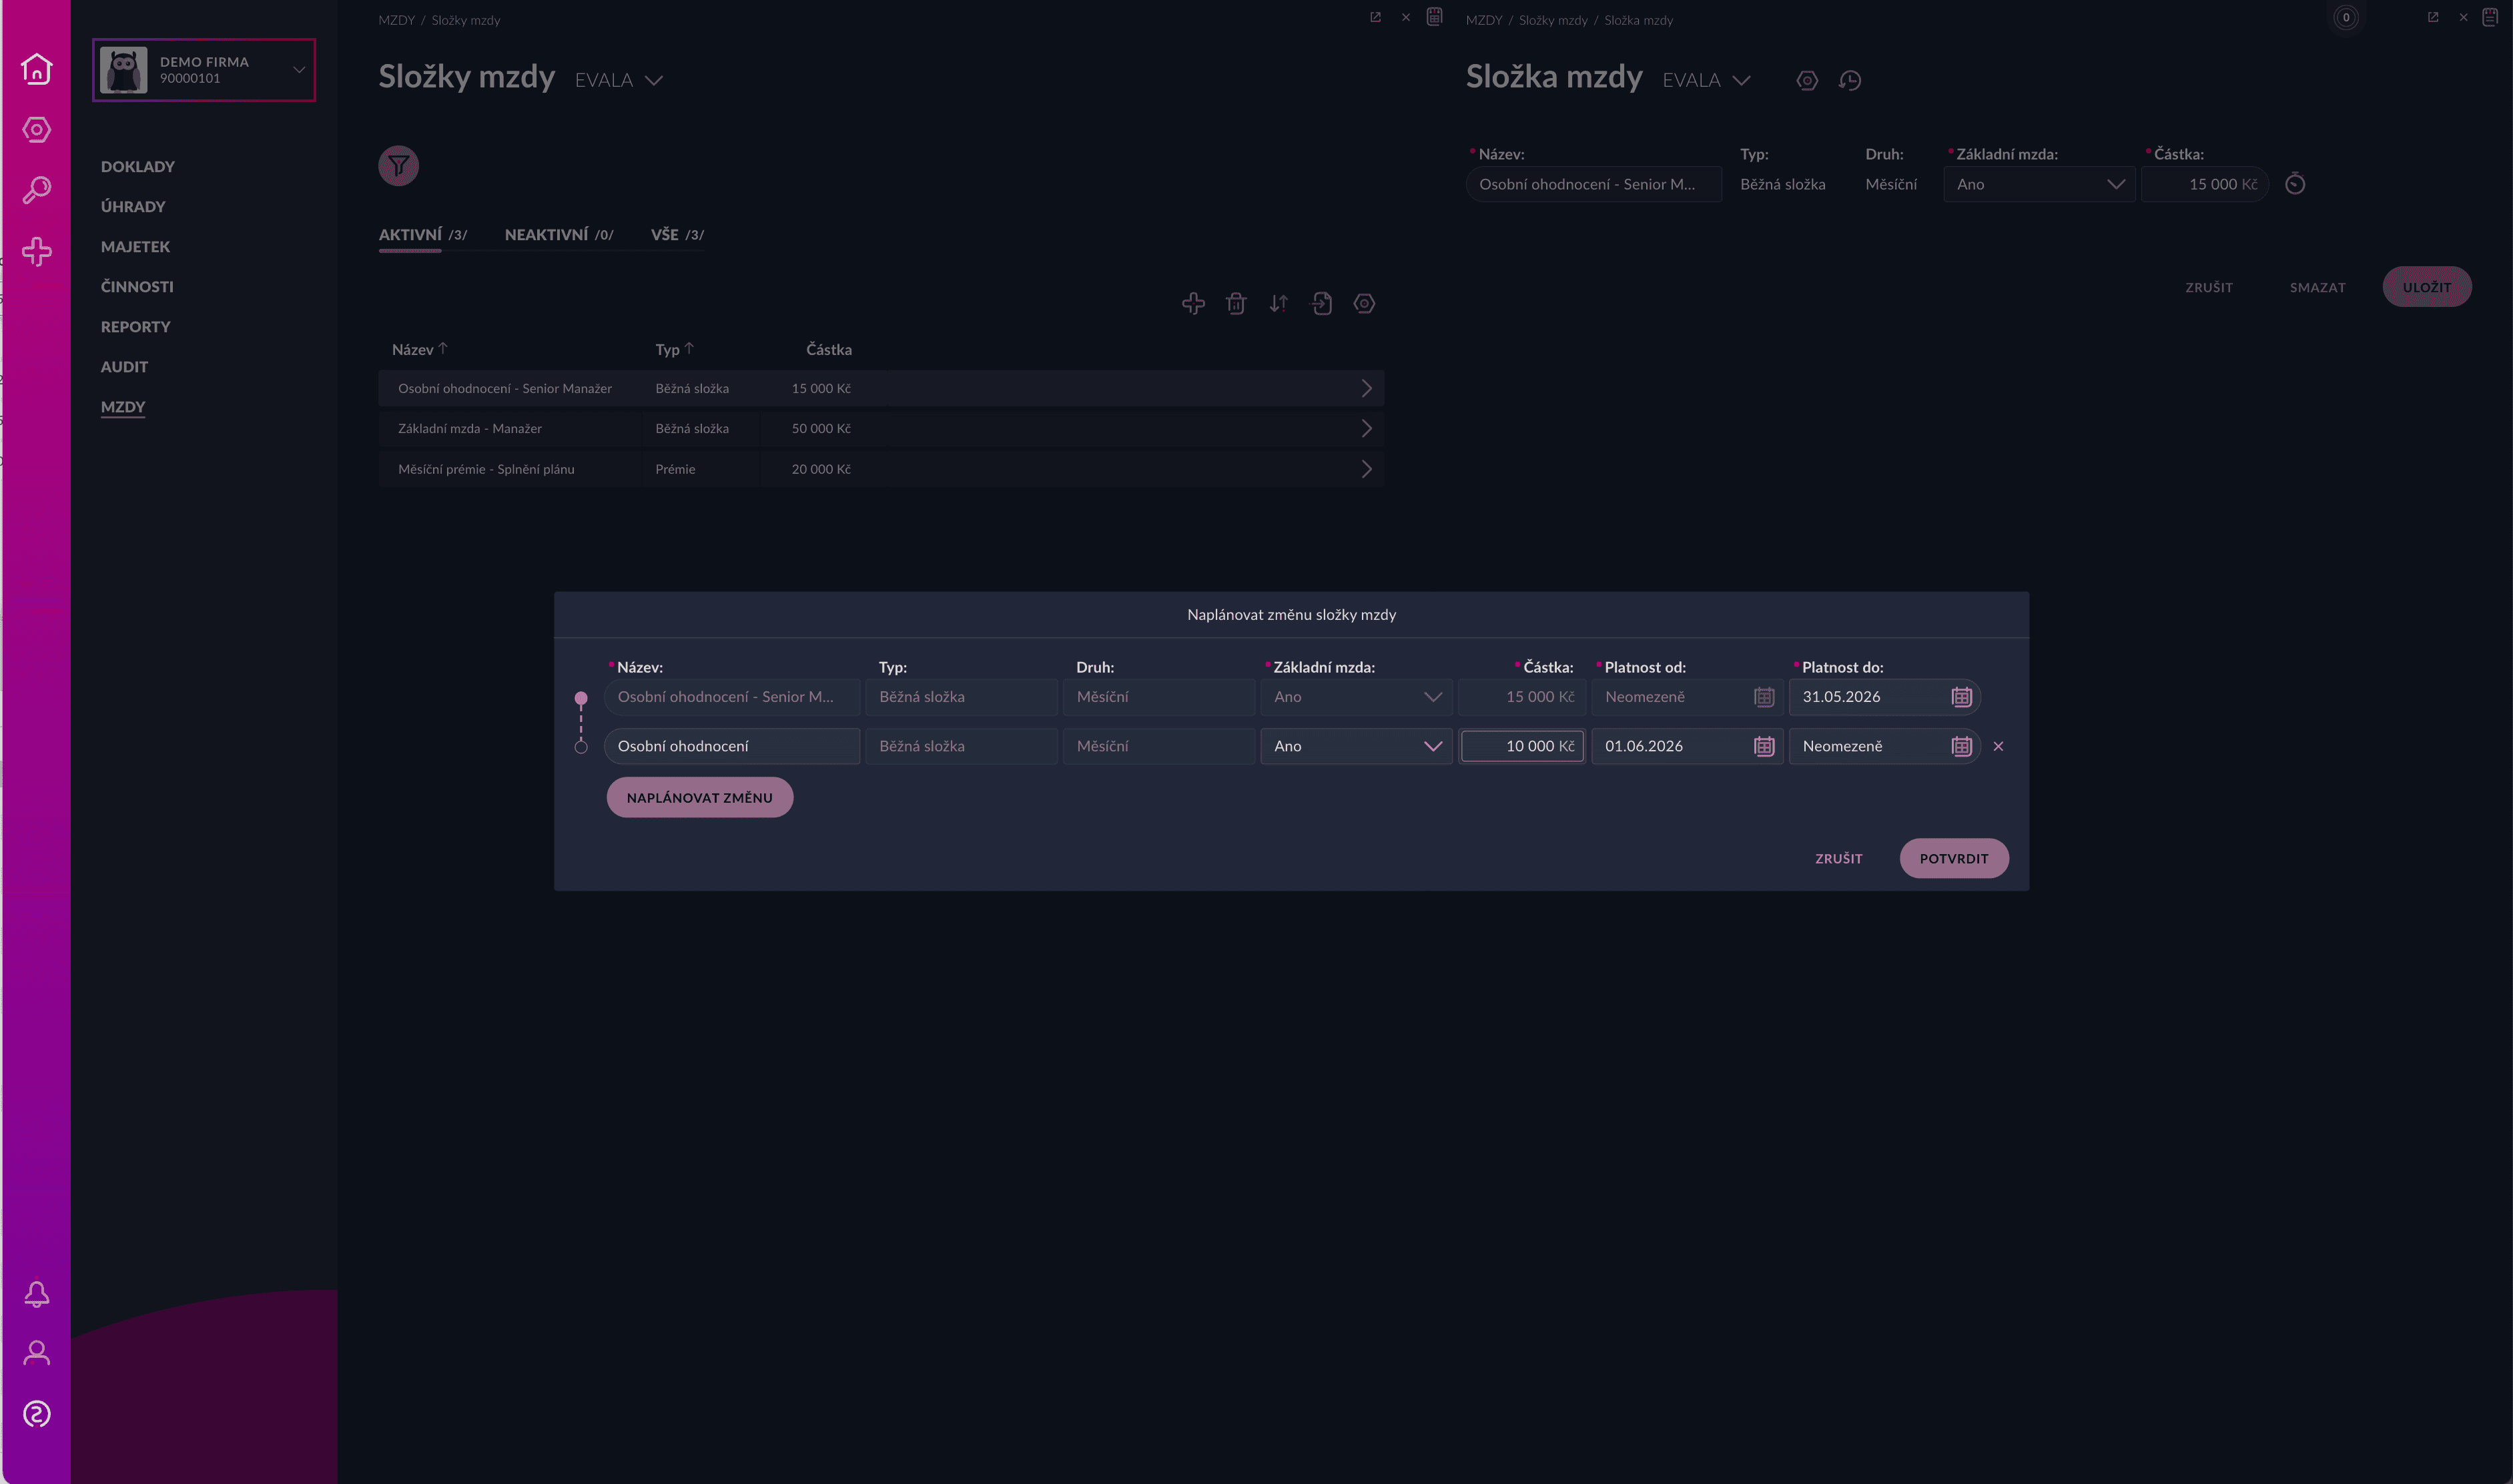
Task: Expand DEMO FIRMA company selector
Action: [x=204, y=70]
